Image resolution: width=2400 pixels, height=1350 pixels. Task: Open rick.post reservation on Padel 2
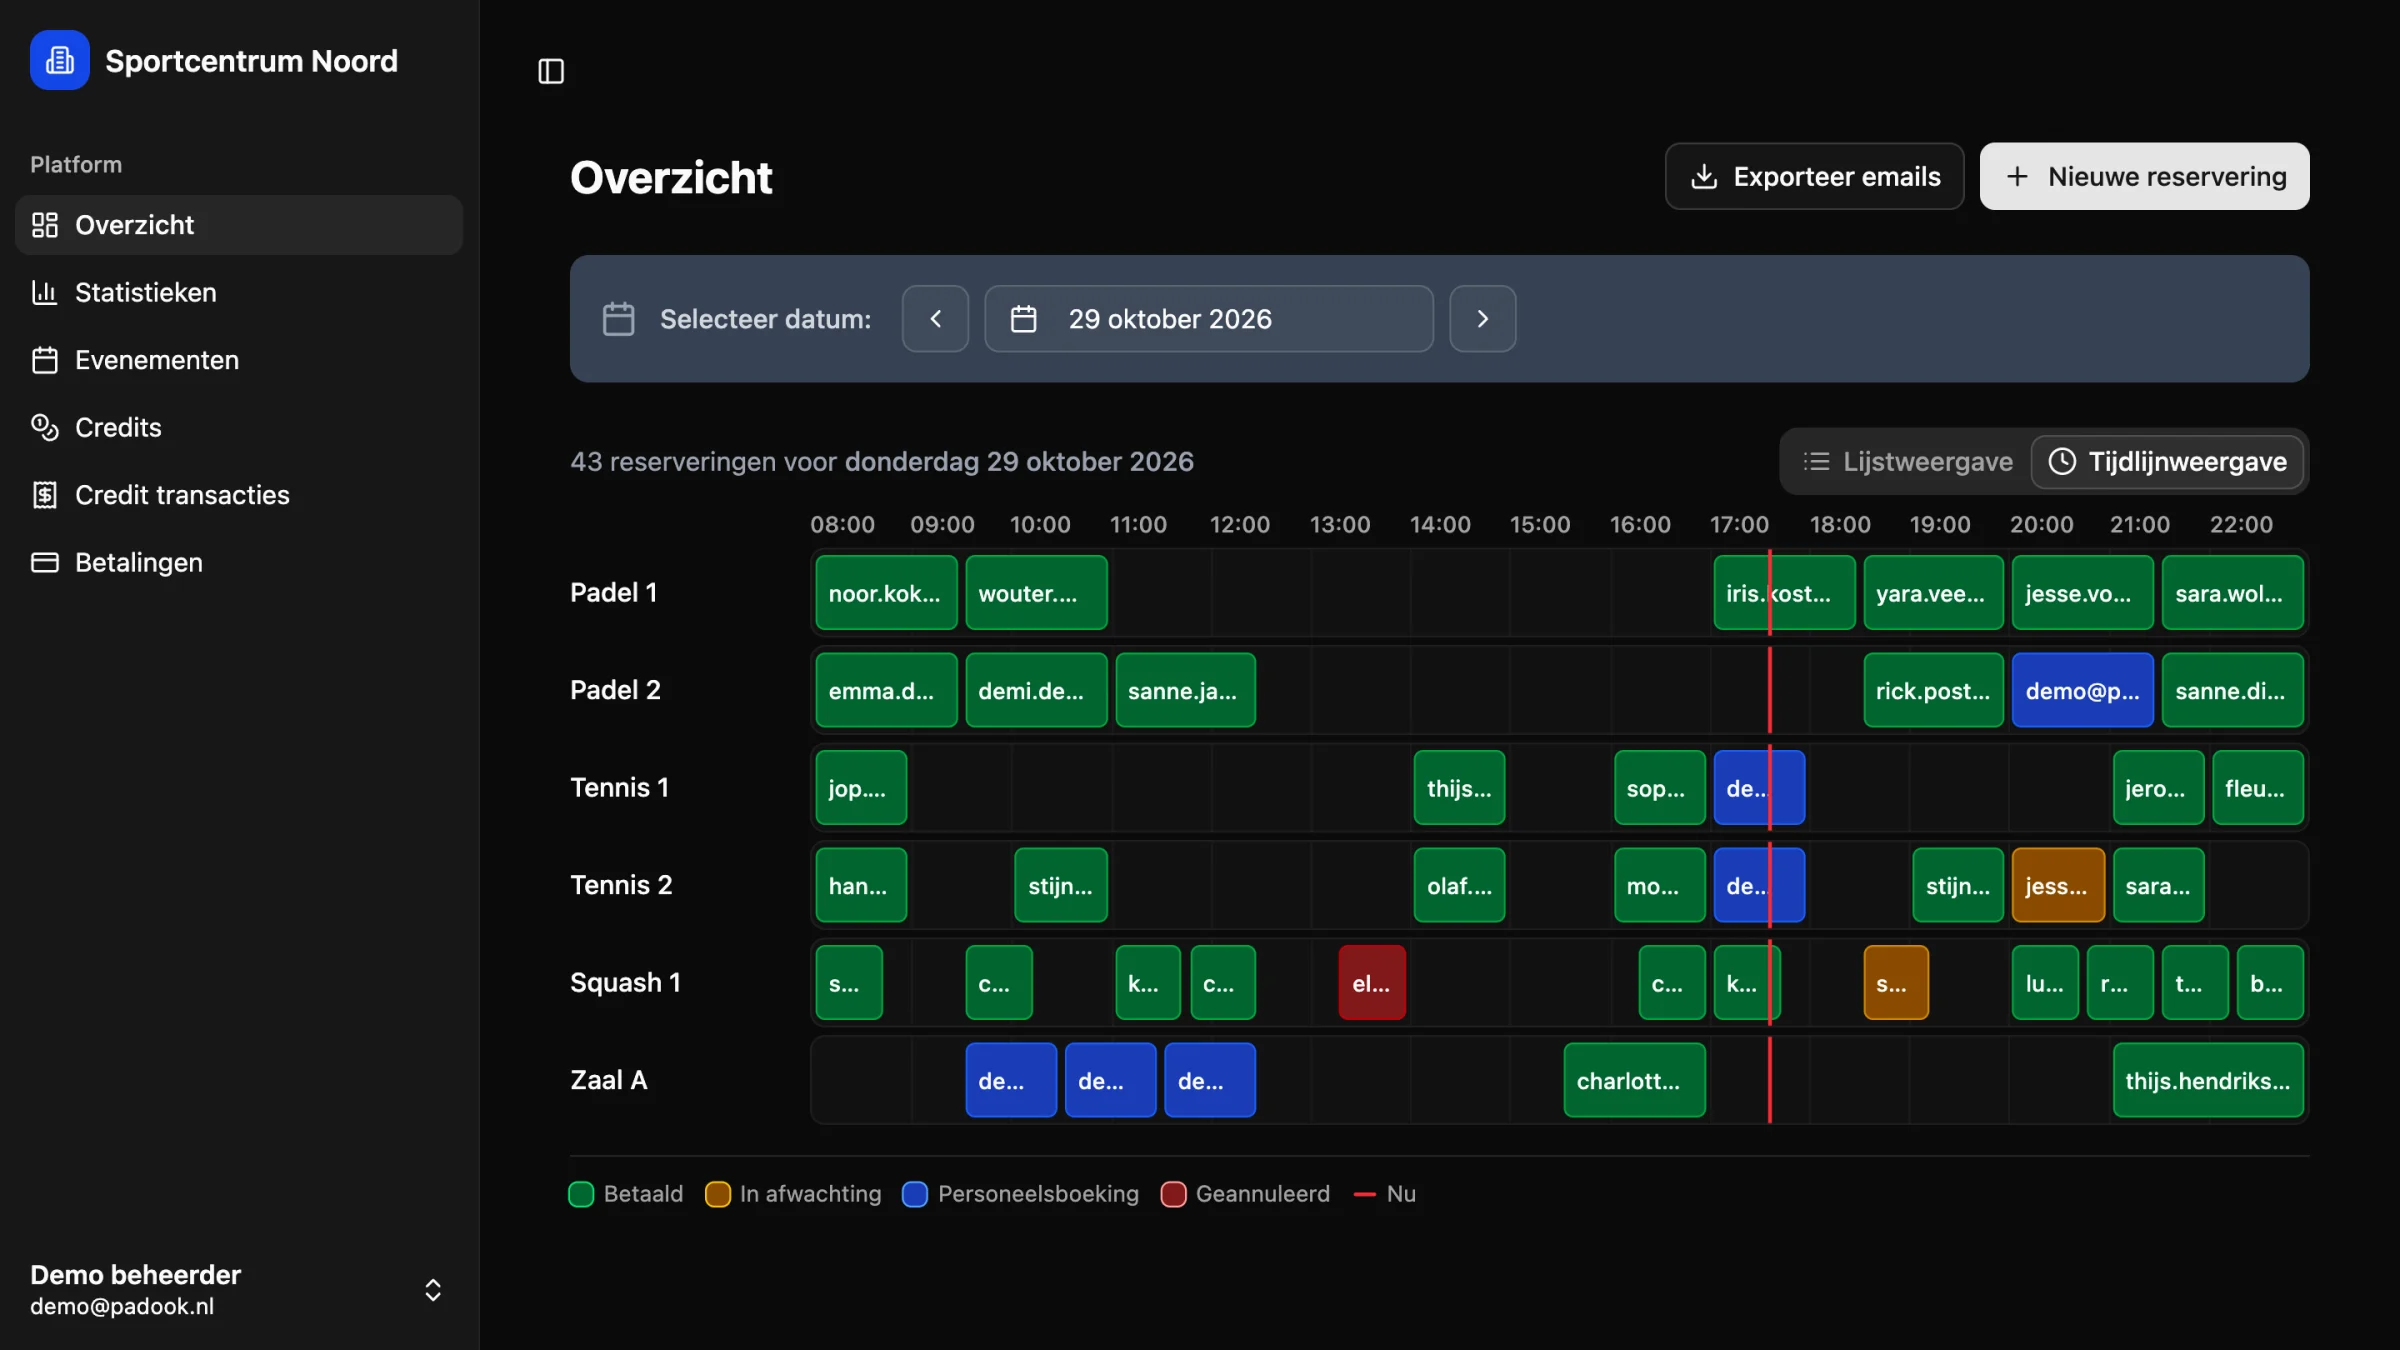[x=1933, y=690]
